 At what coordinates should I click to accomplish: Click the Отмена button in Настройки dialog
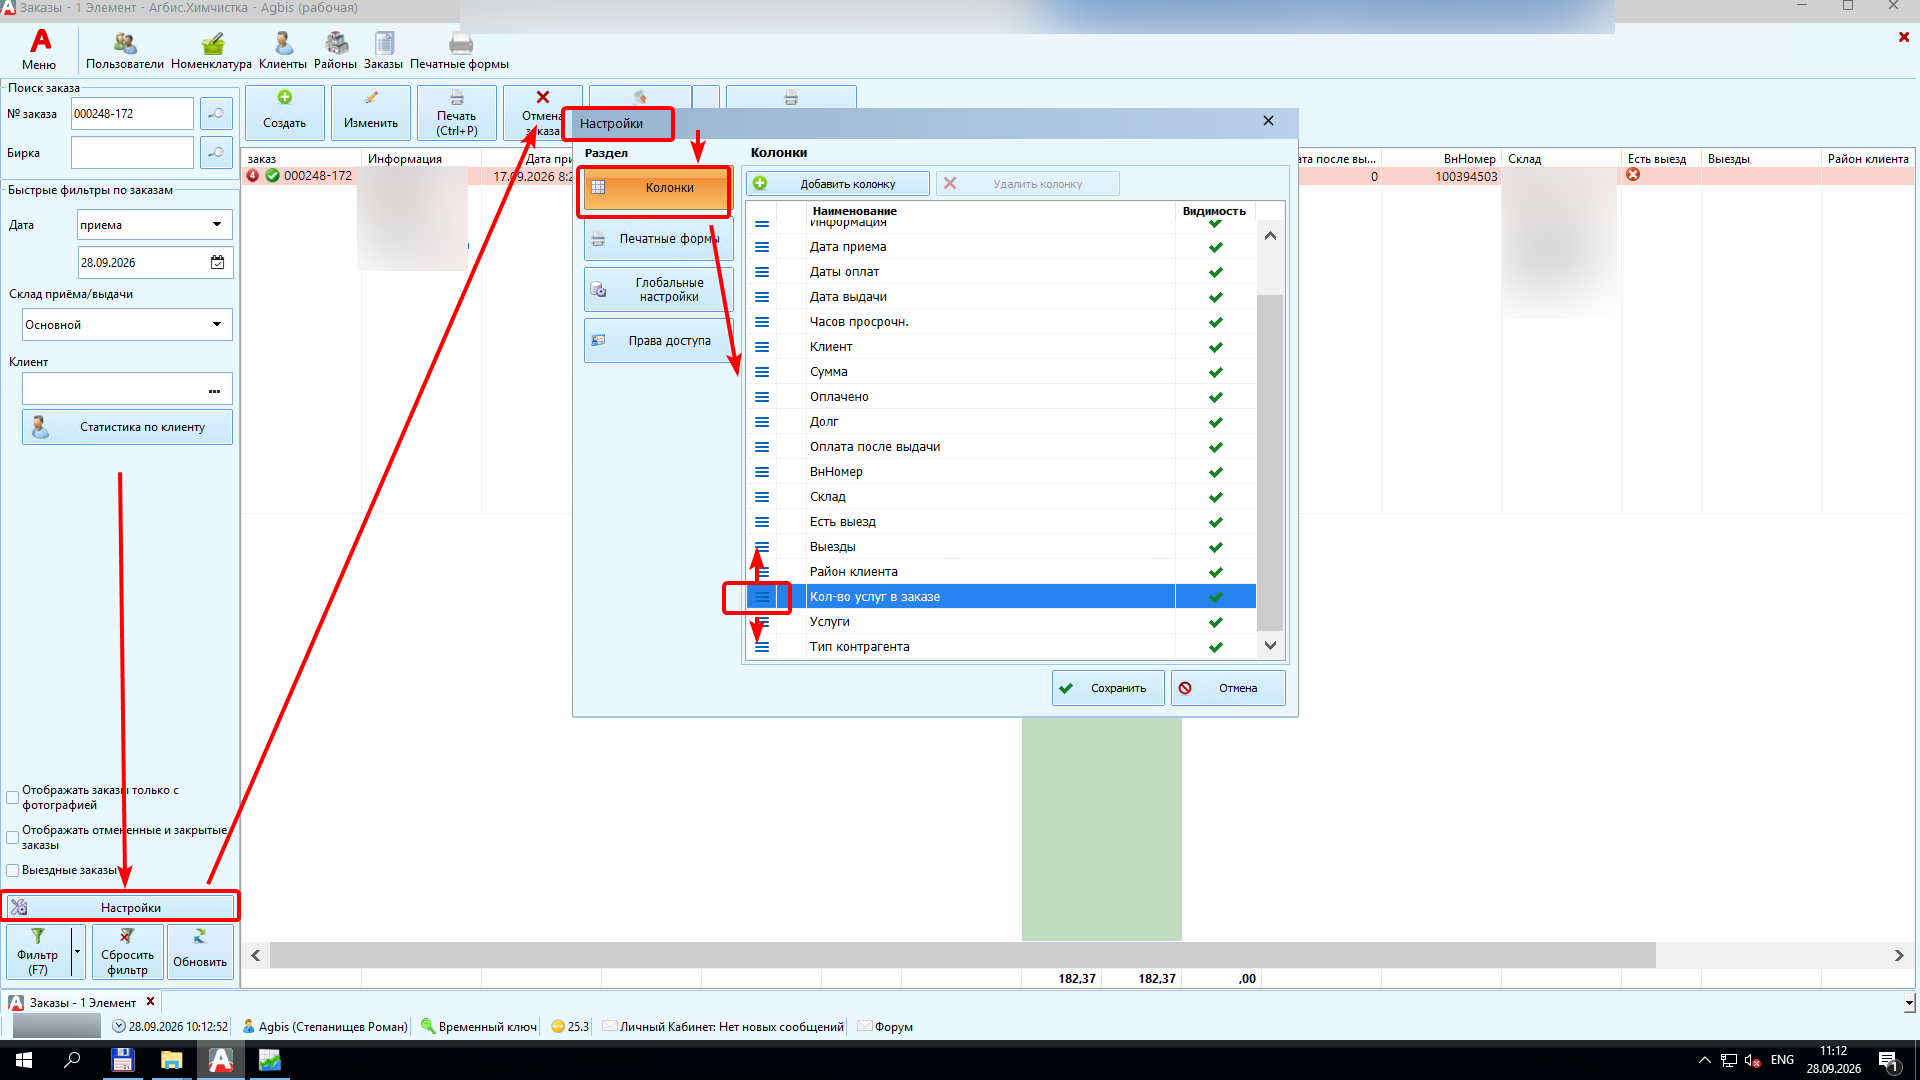(1228, 689)
